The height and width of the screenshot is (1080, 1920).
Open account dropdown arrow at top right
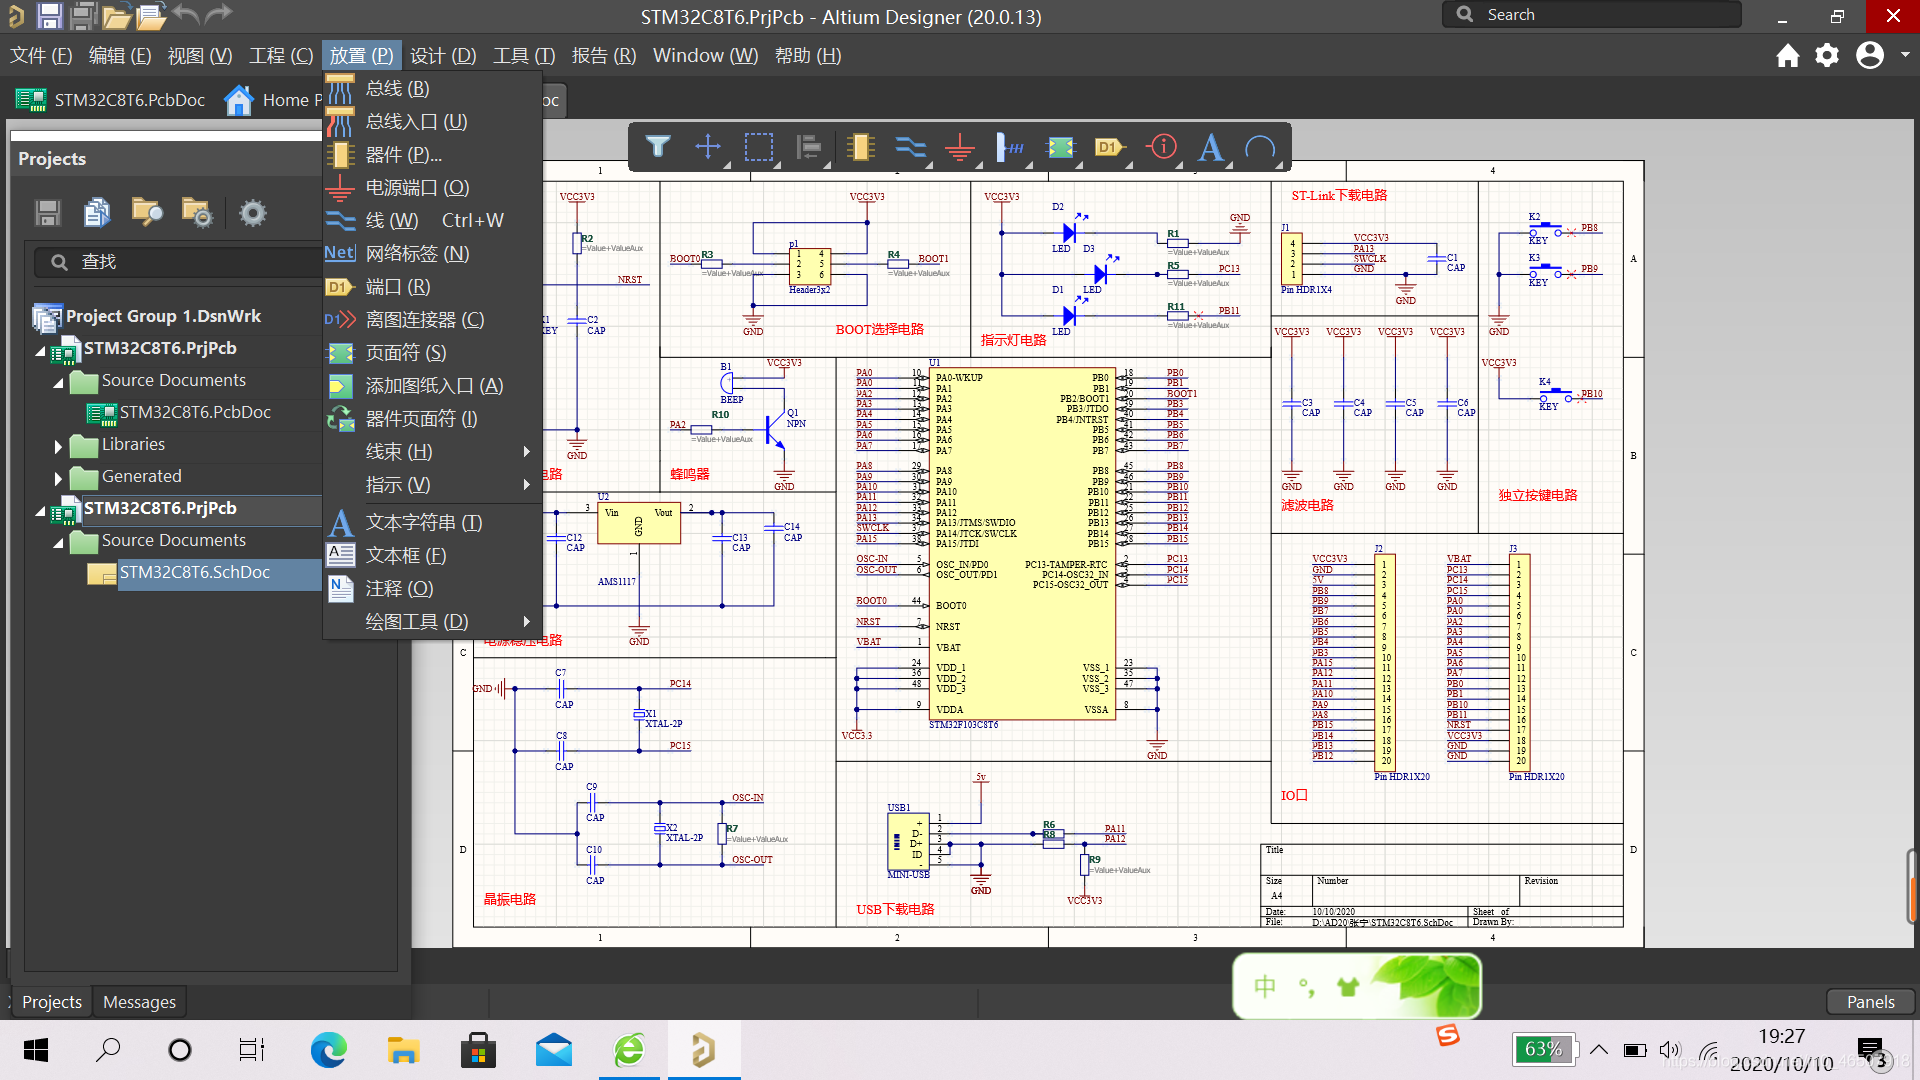[x=1905, y=55]
